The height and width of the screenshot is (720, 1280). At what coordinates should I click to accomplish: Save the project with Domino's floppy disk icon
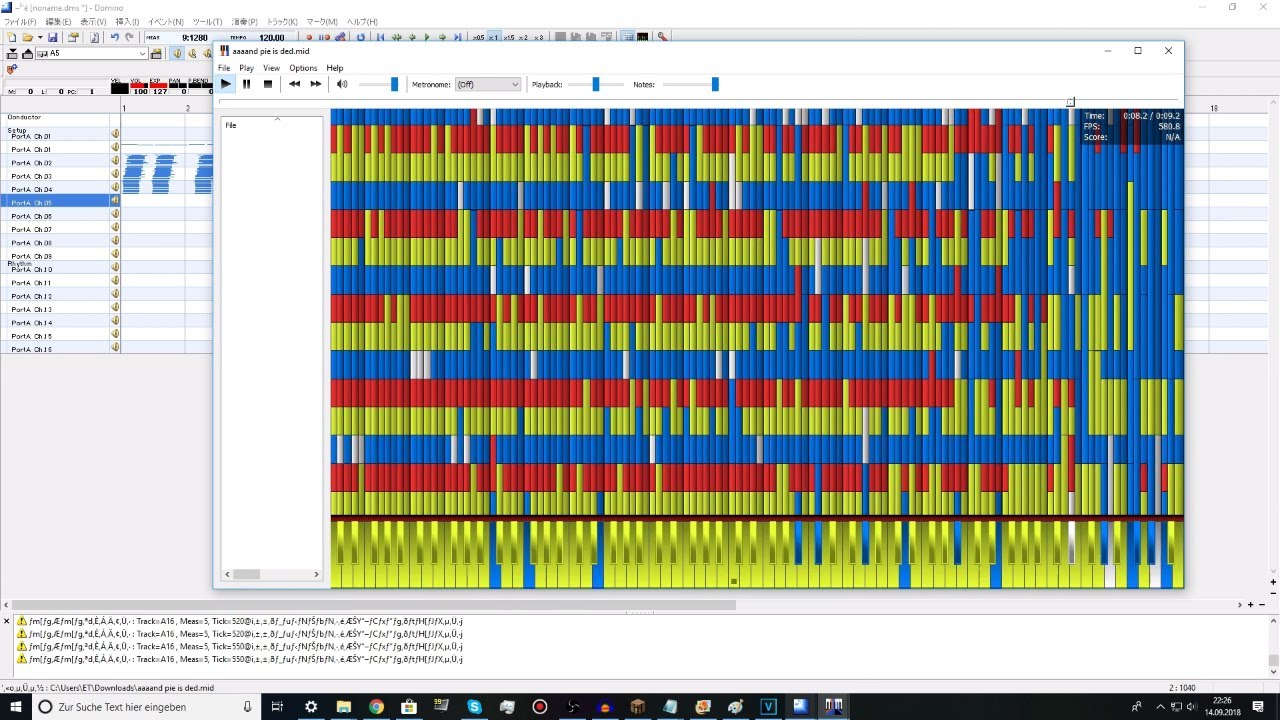52,37
